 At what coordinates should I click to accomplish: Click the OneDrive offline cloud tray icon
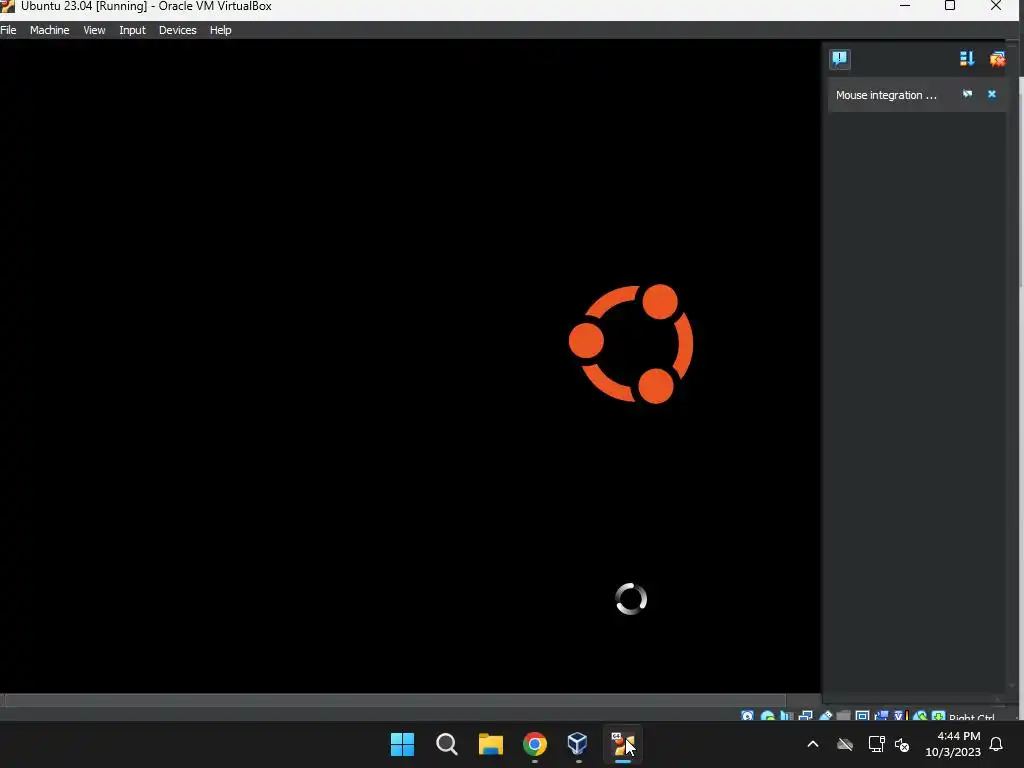pyautogui.click(x=845, y=744)
